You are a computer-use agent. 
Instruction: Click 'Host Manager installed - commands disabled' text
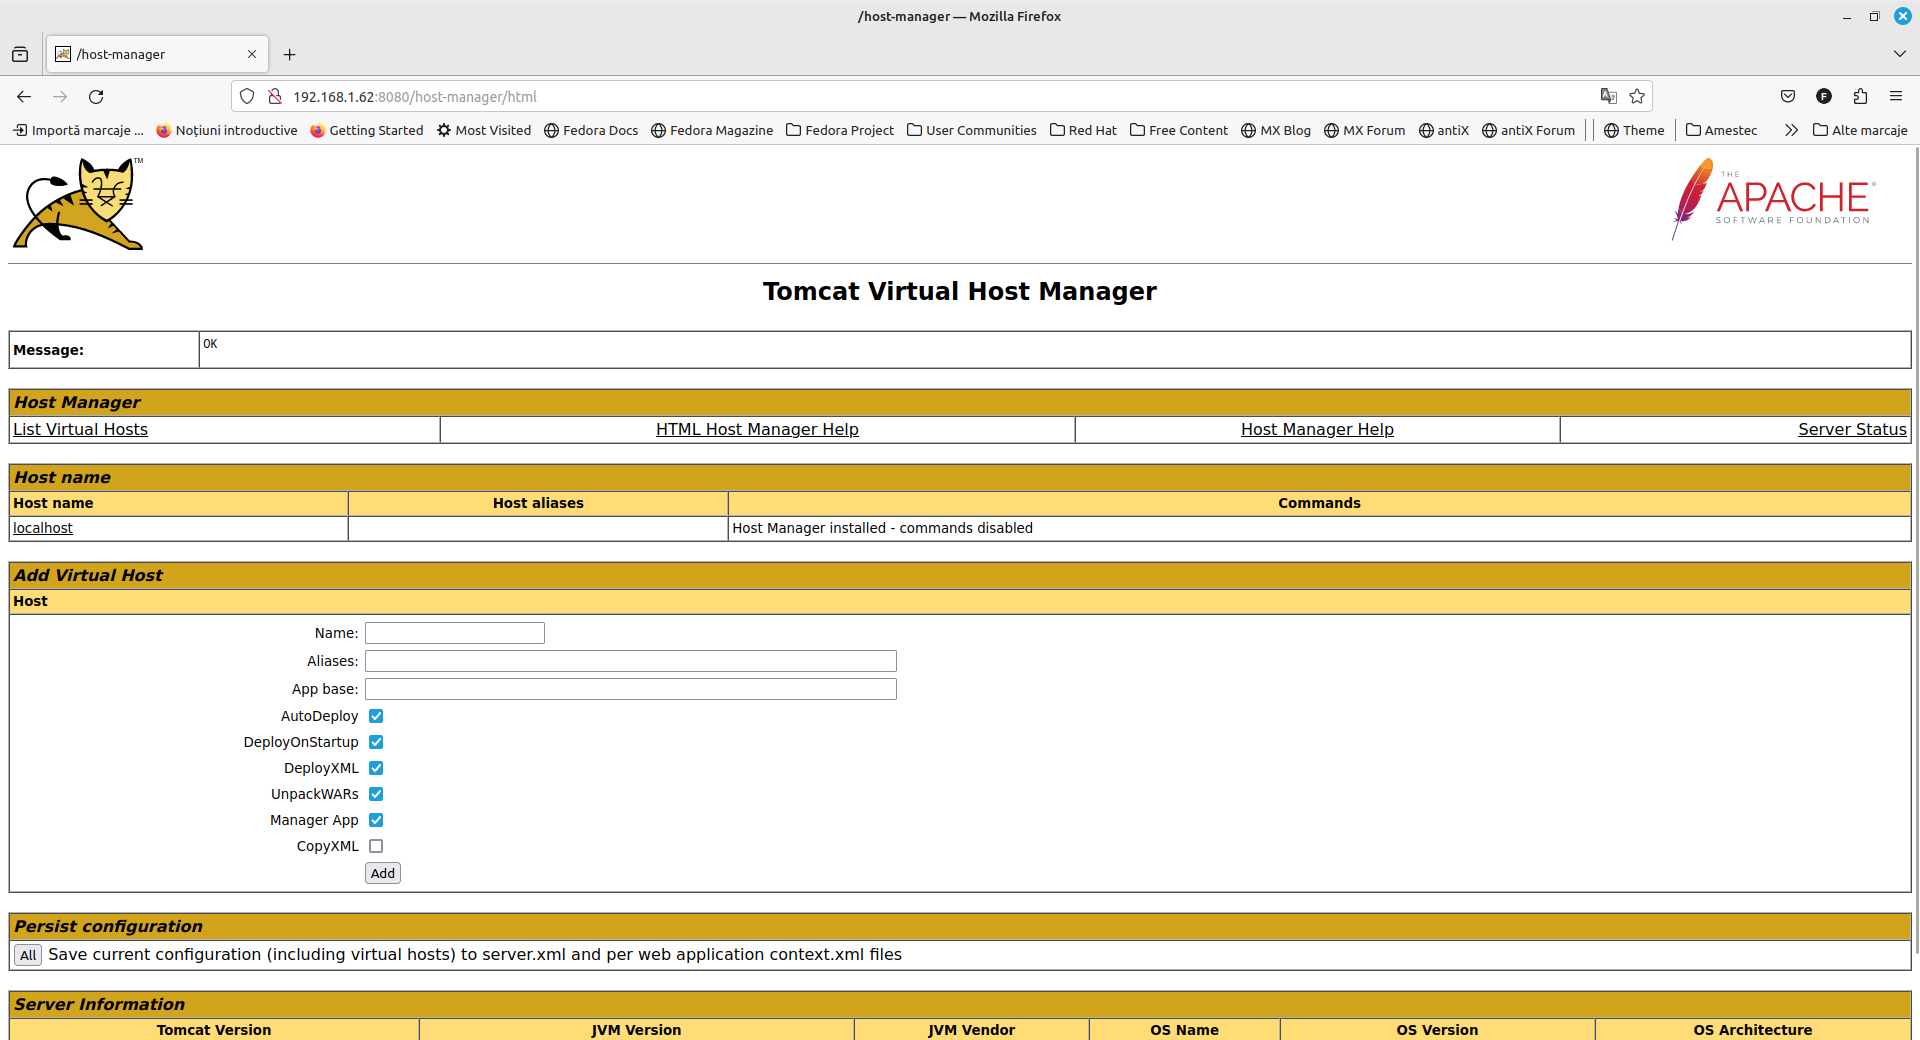(x=882, y=528)
